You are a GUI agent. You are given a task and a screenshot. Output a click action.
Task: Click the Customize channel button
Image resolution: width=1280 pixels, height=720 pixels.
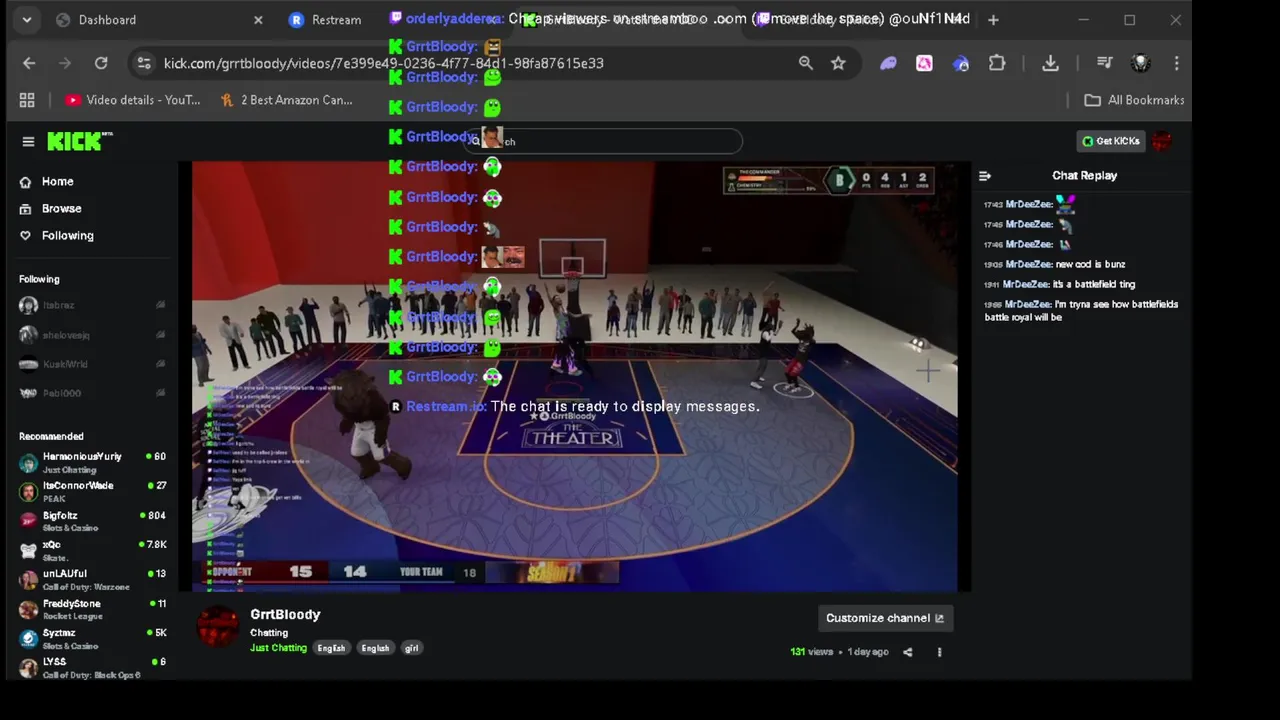point(885,618)
